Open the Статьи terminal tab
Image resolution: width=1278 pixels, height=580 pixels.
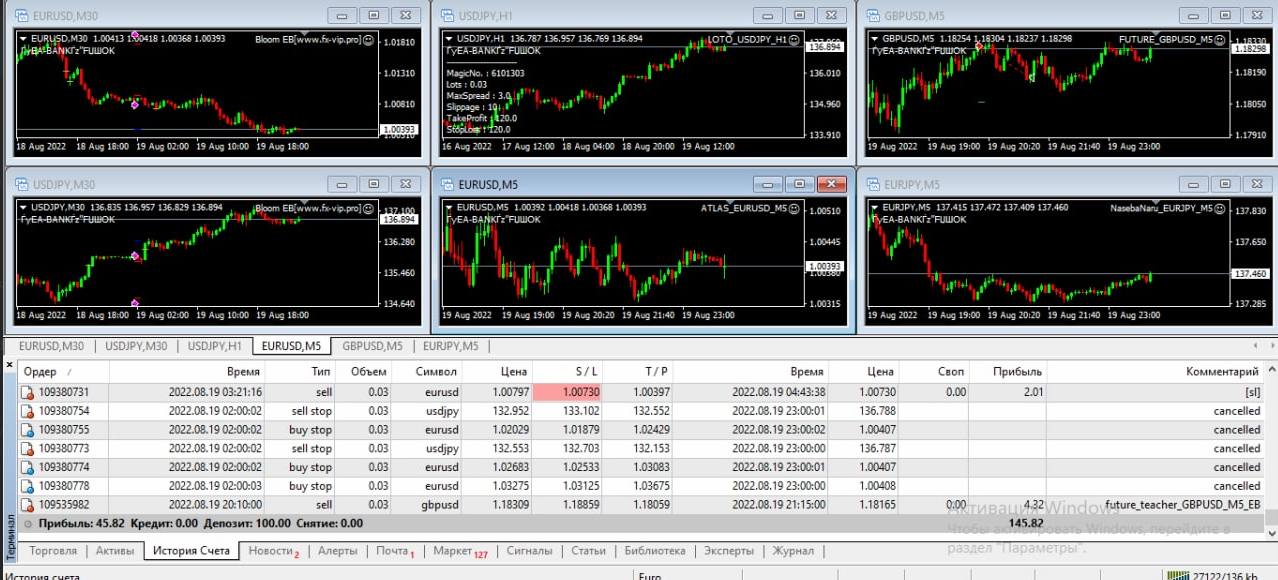tap(588, 551)
